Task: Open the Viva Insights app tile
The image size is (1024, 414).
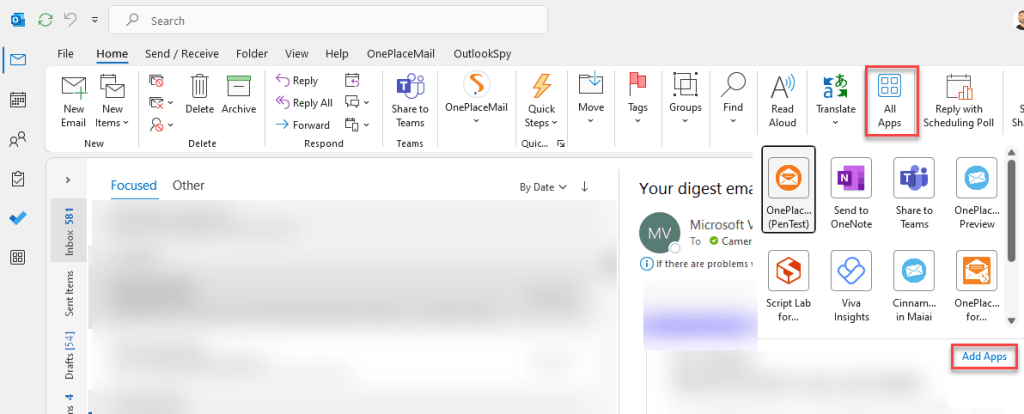Action: [850, 285]
